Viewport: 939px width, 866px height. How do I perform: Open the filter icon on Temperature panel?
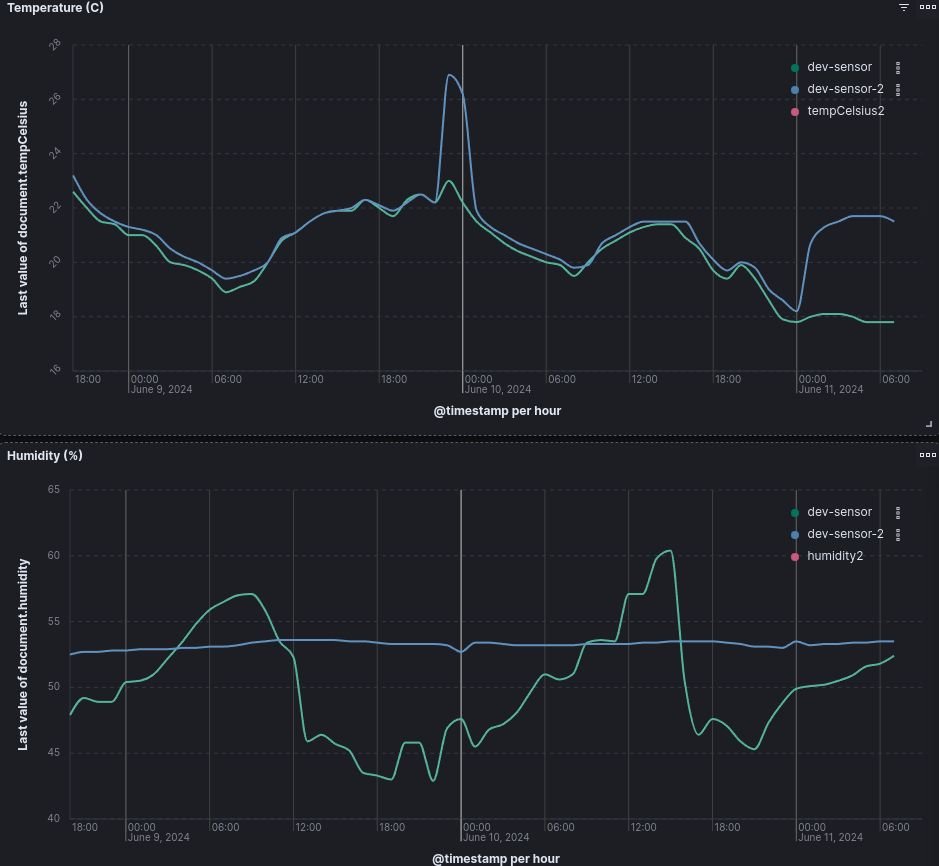point(904,7)
